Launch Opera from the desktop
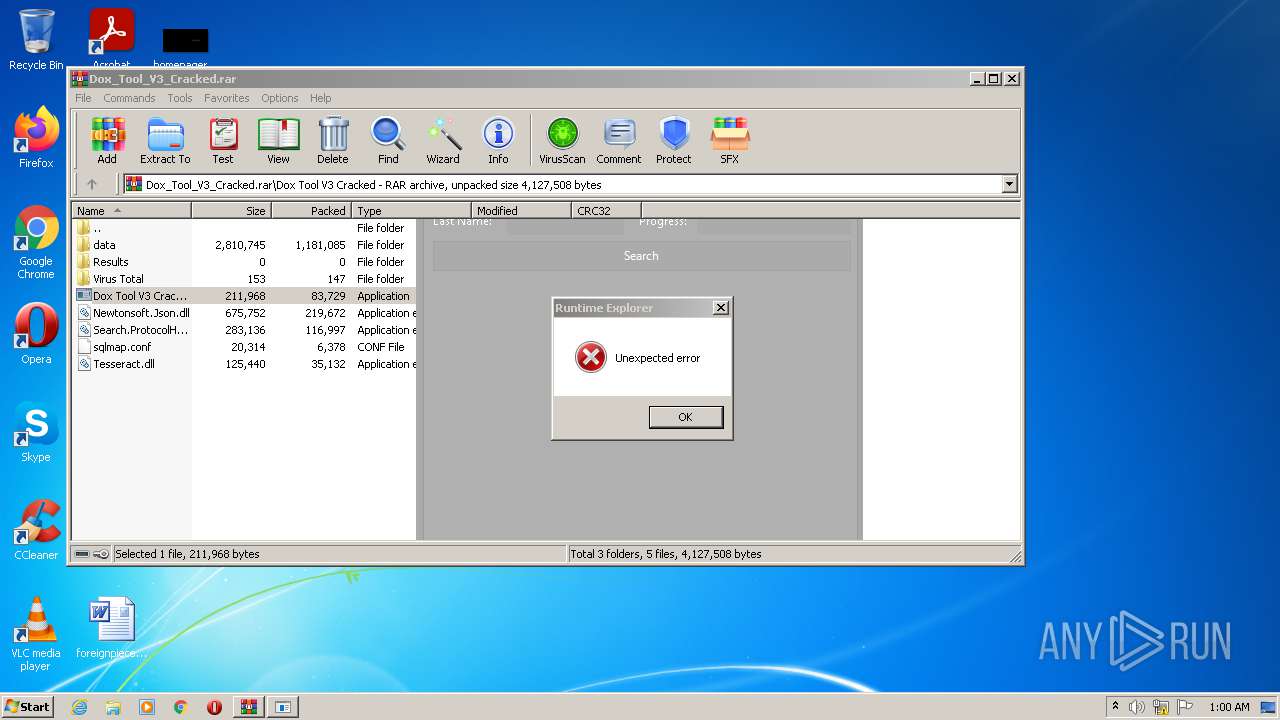1280x720 pixels. click(36, 334)
